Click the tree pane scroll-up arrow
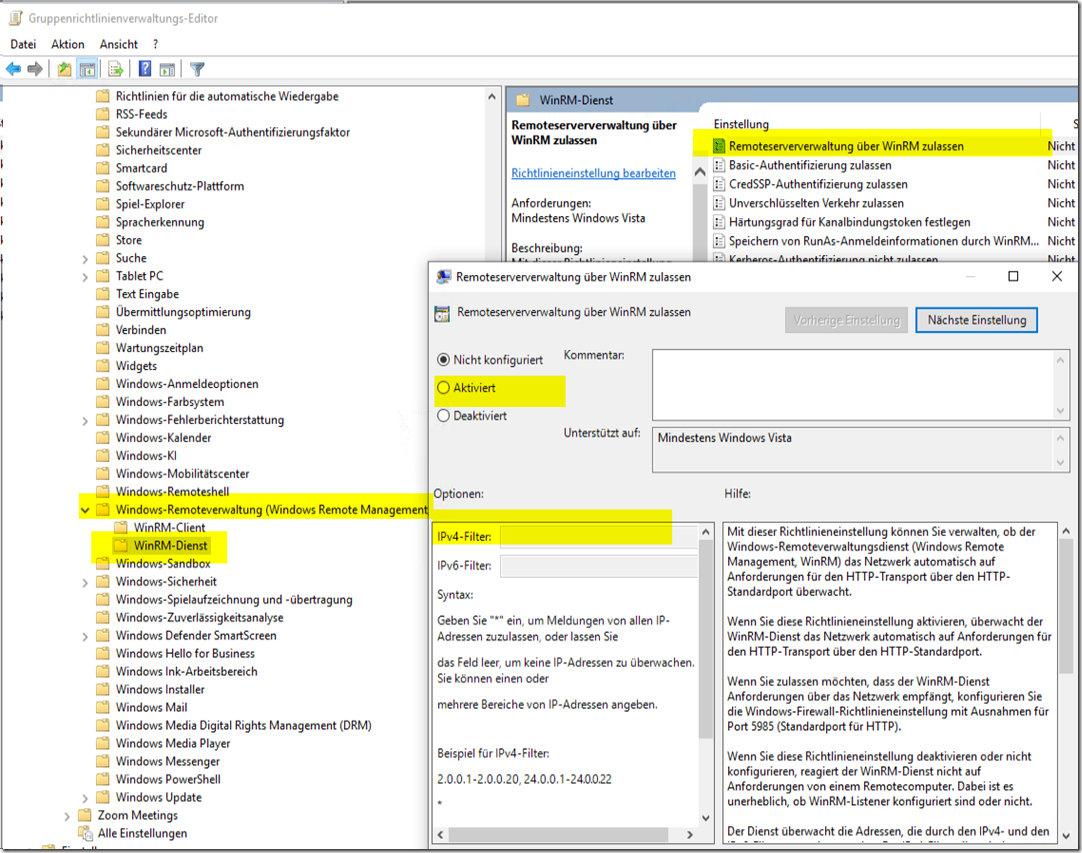The height and width of the screenshot is (853, 1082). pyautogui.click(x=491, y=97)
